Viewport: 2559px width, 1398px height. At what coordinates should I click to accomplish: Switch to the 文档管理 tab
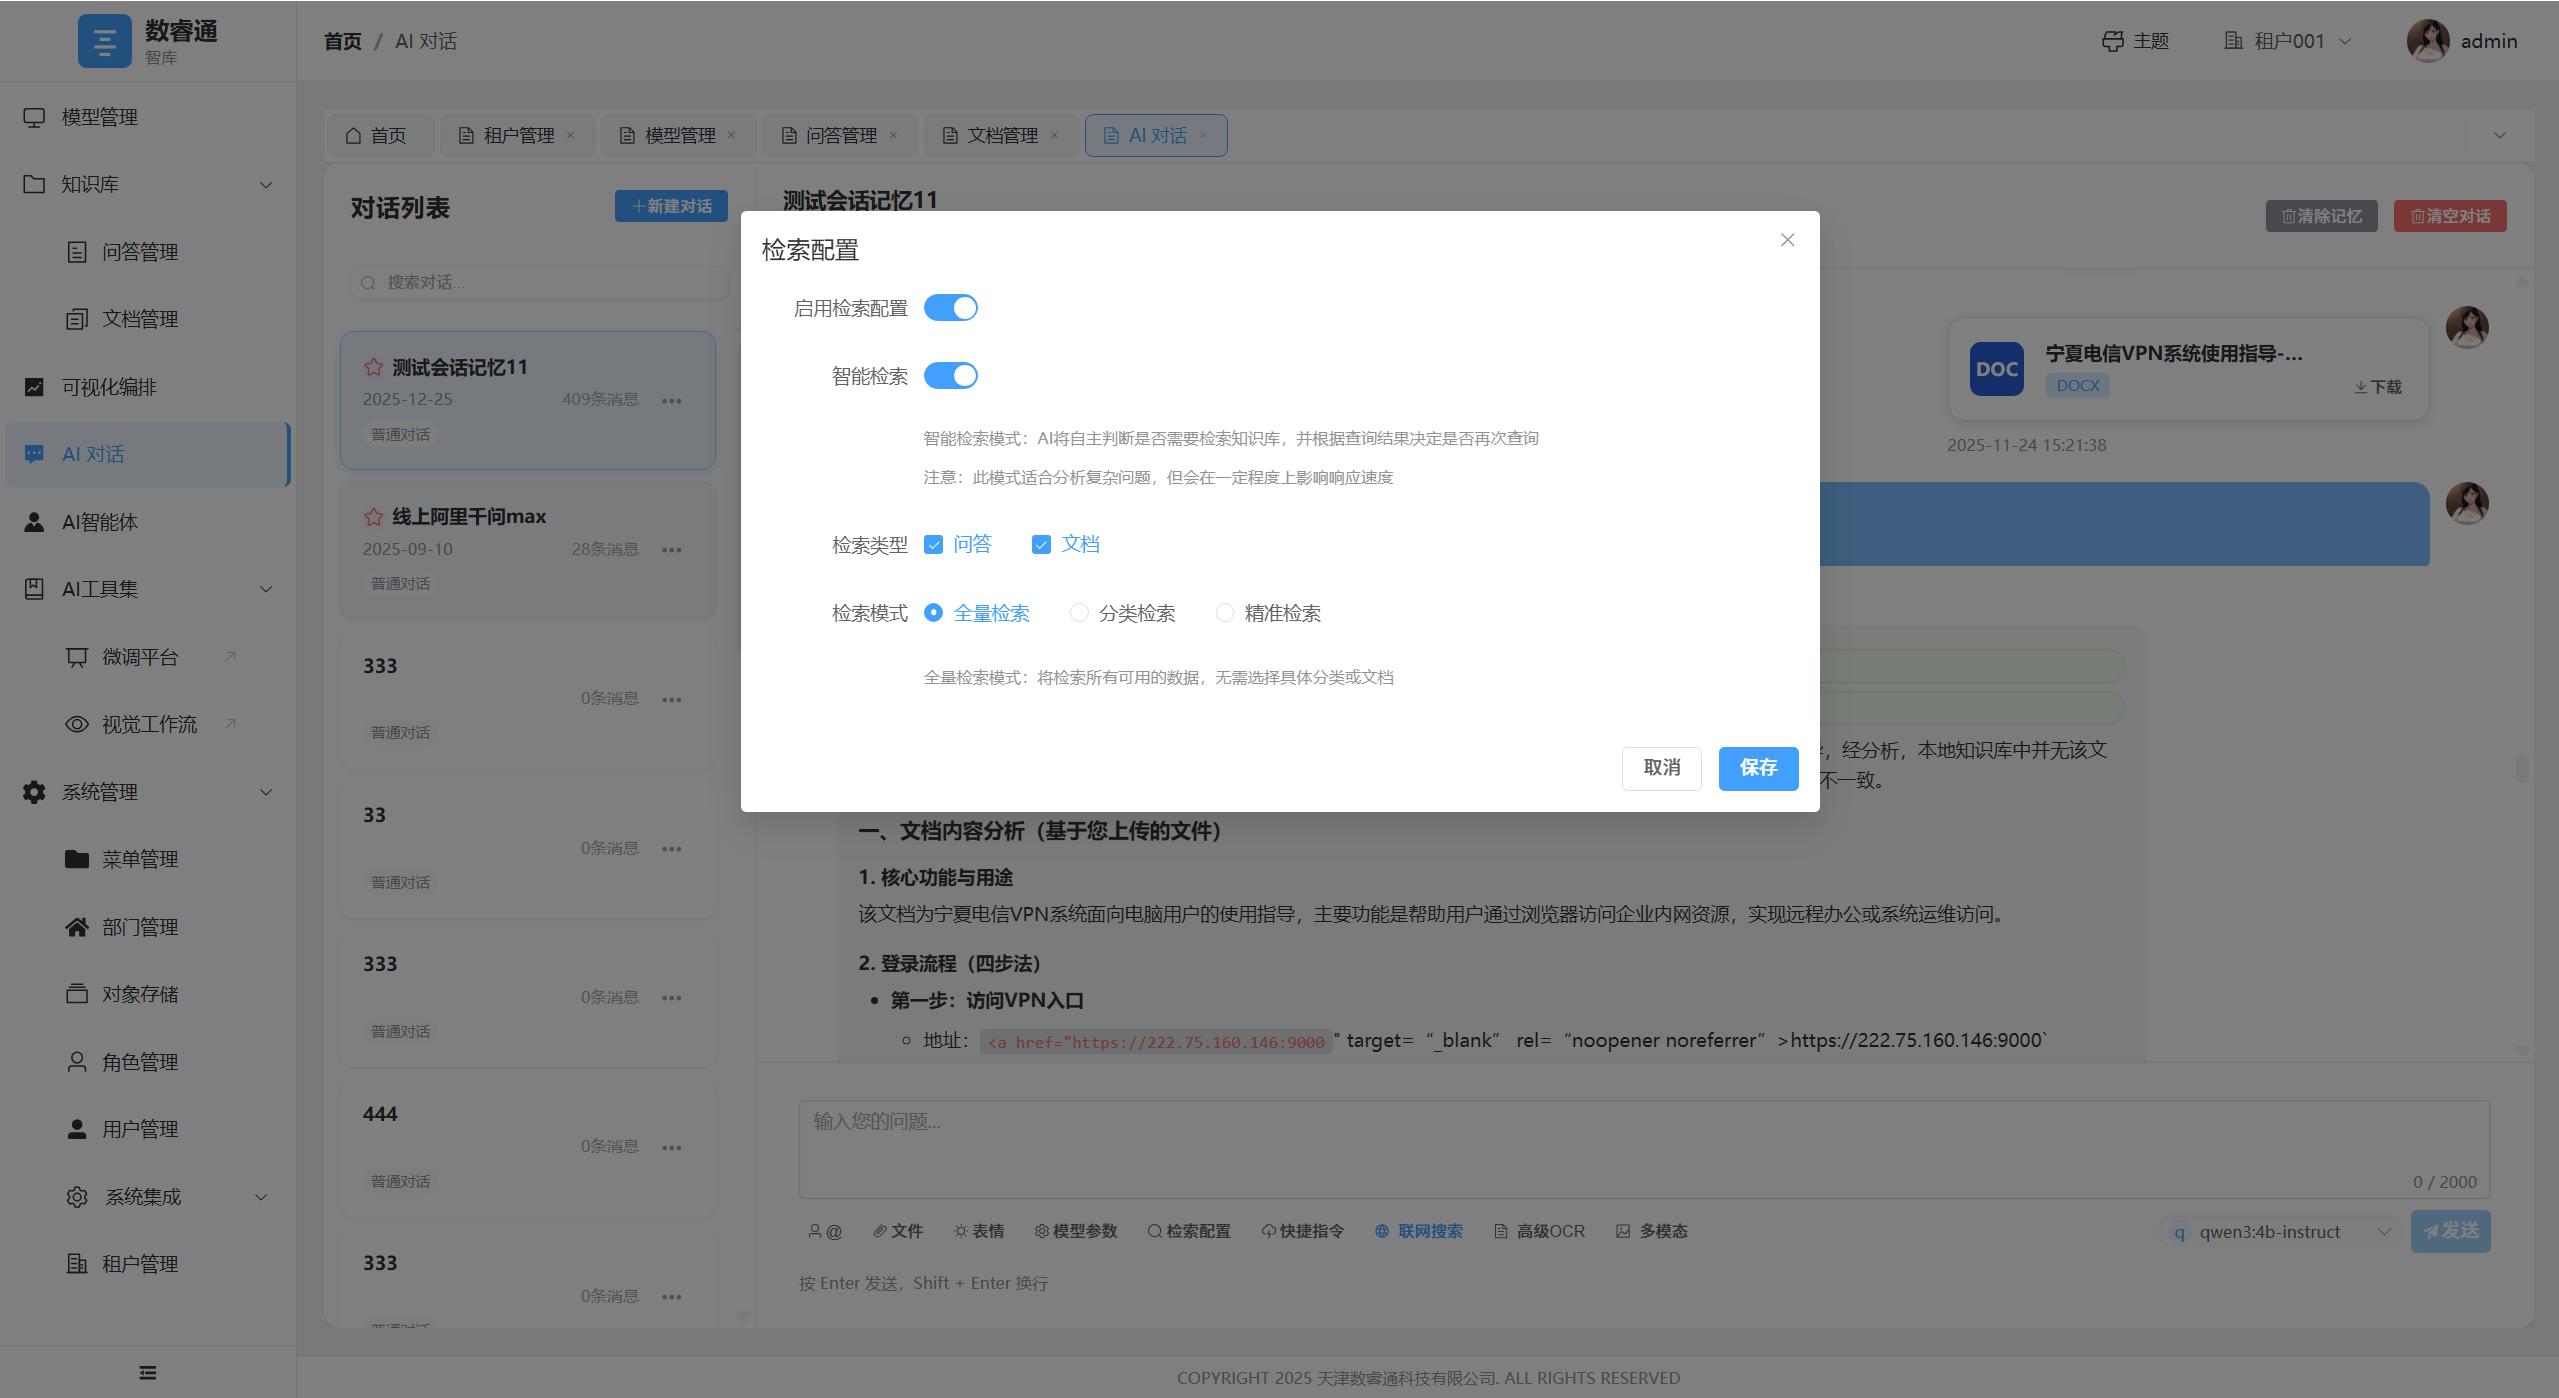[1002, 135]
